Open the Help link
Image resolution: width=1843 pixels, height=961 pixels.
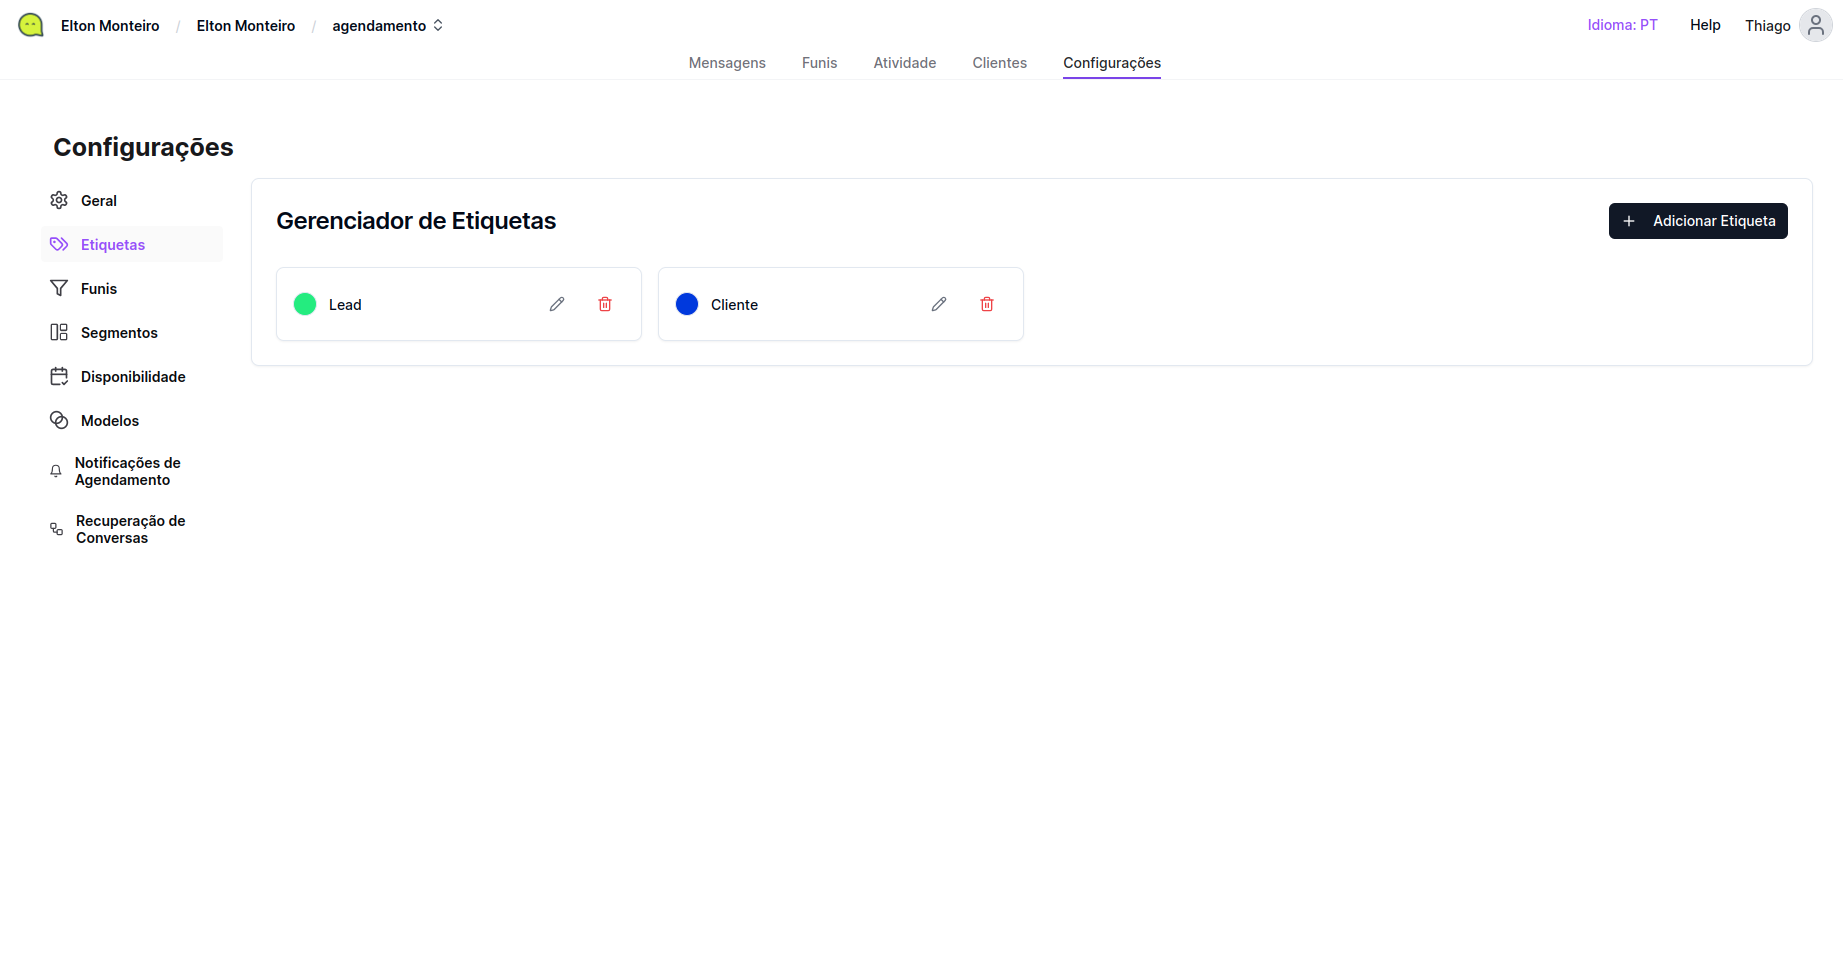(x=1705, y=25)
